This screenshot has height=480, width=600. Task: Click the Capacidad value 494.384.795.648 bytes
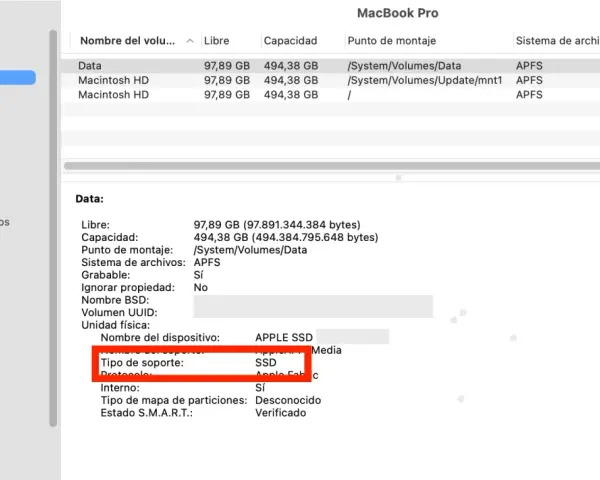(286, 237)
